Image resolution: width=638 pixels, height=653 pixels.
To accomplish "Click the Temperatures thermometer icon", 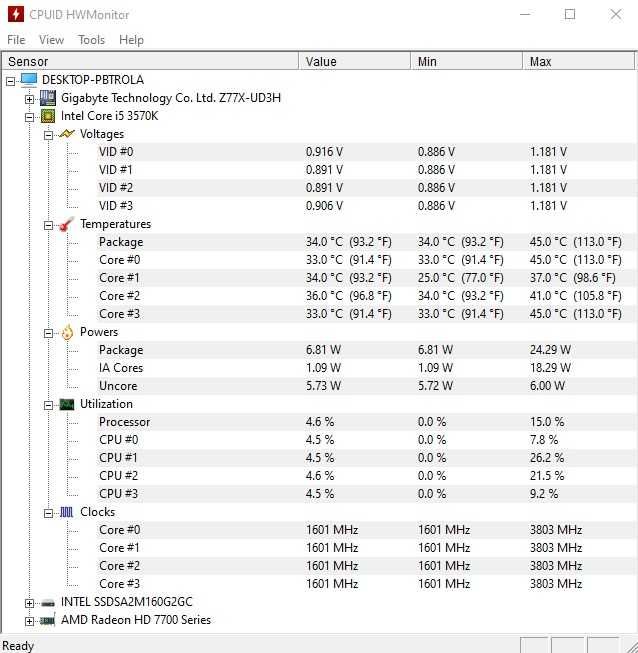I will coord(67,224).
